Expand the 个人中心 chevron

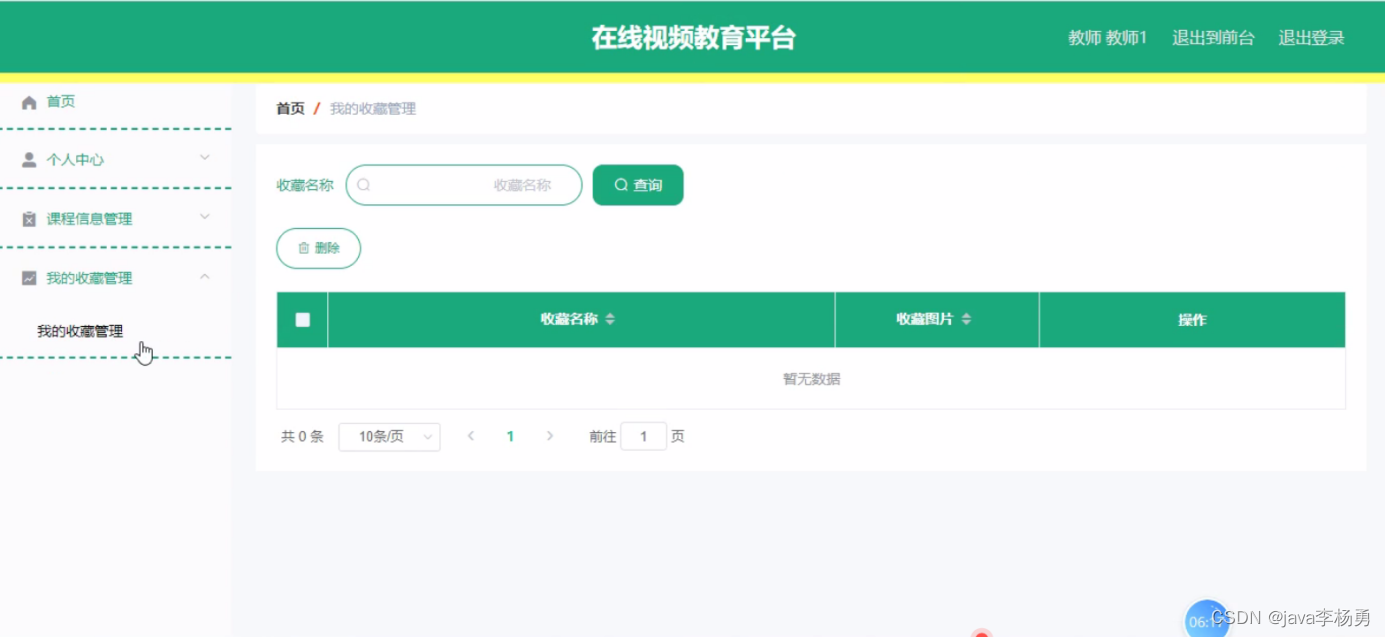(205, 158)
